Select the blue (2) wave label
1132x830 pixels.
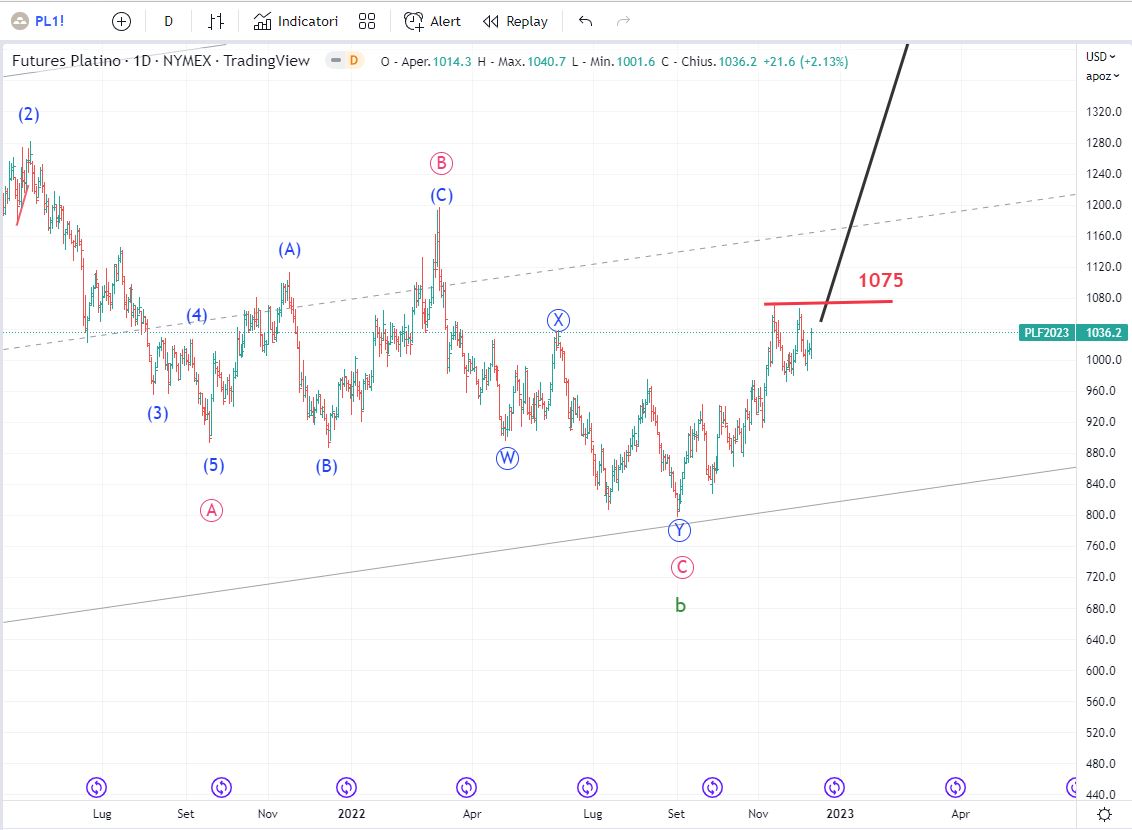click(x=29, y=115)
